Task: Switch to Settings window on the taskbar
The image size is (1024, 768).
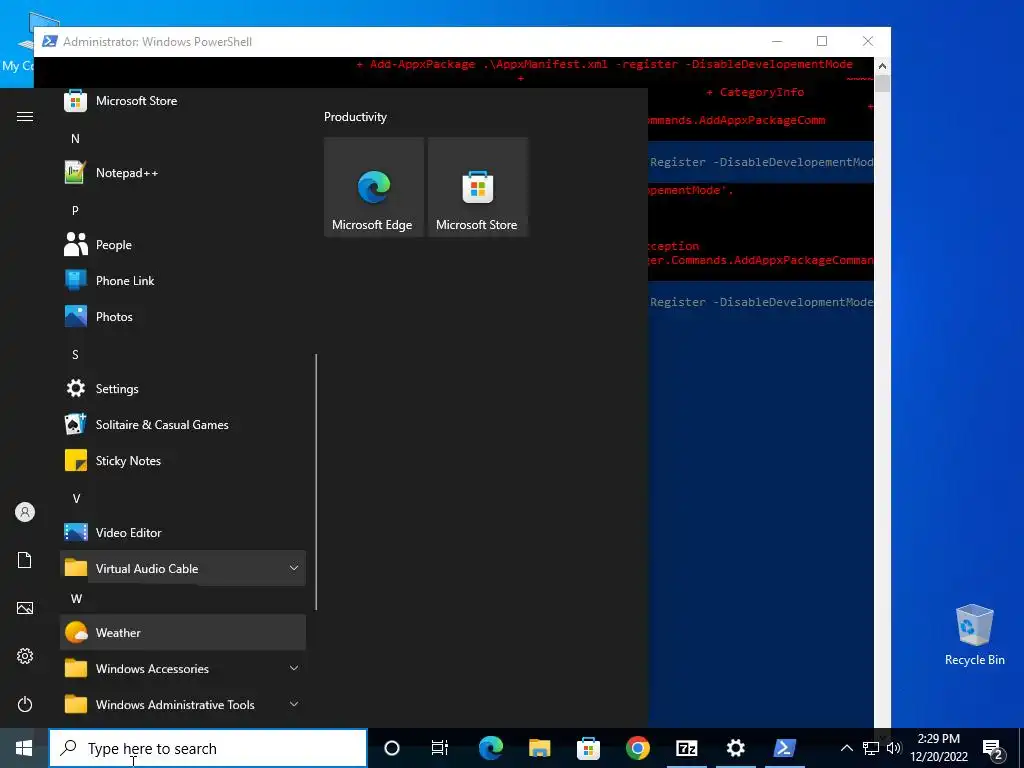Action: 735,748
